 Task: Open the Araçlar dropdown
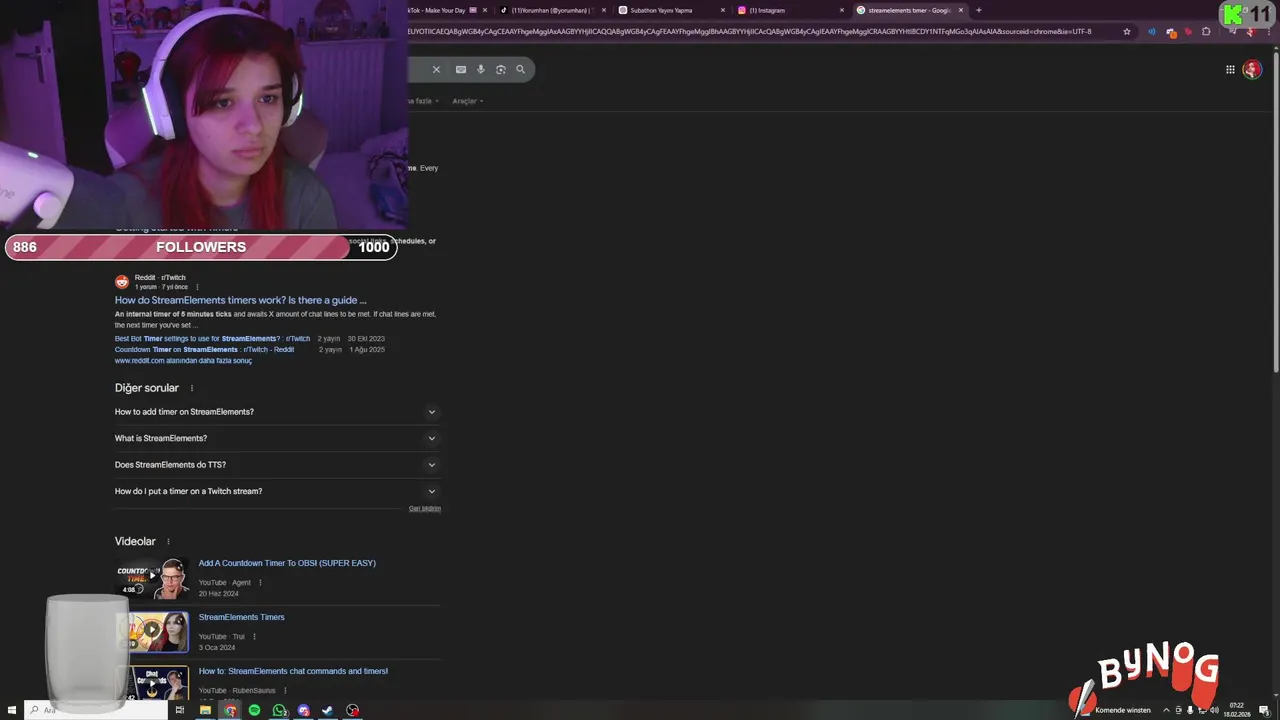tap(467, 101)
